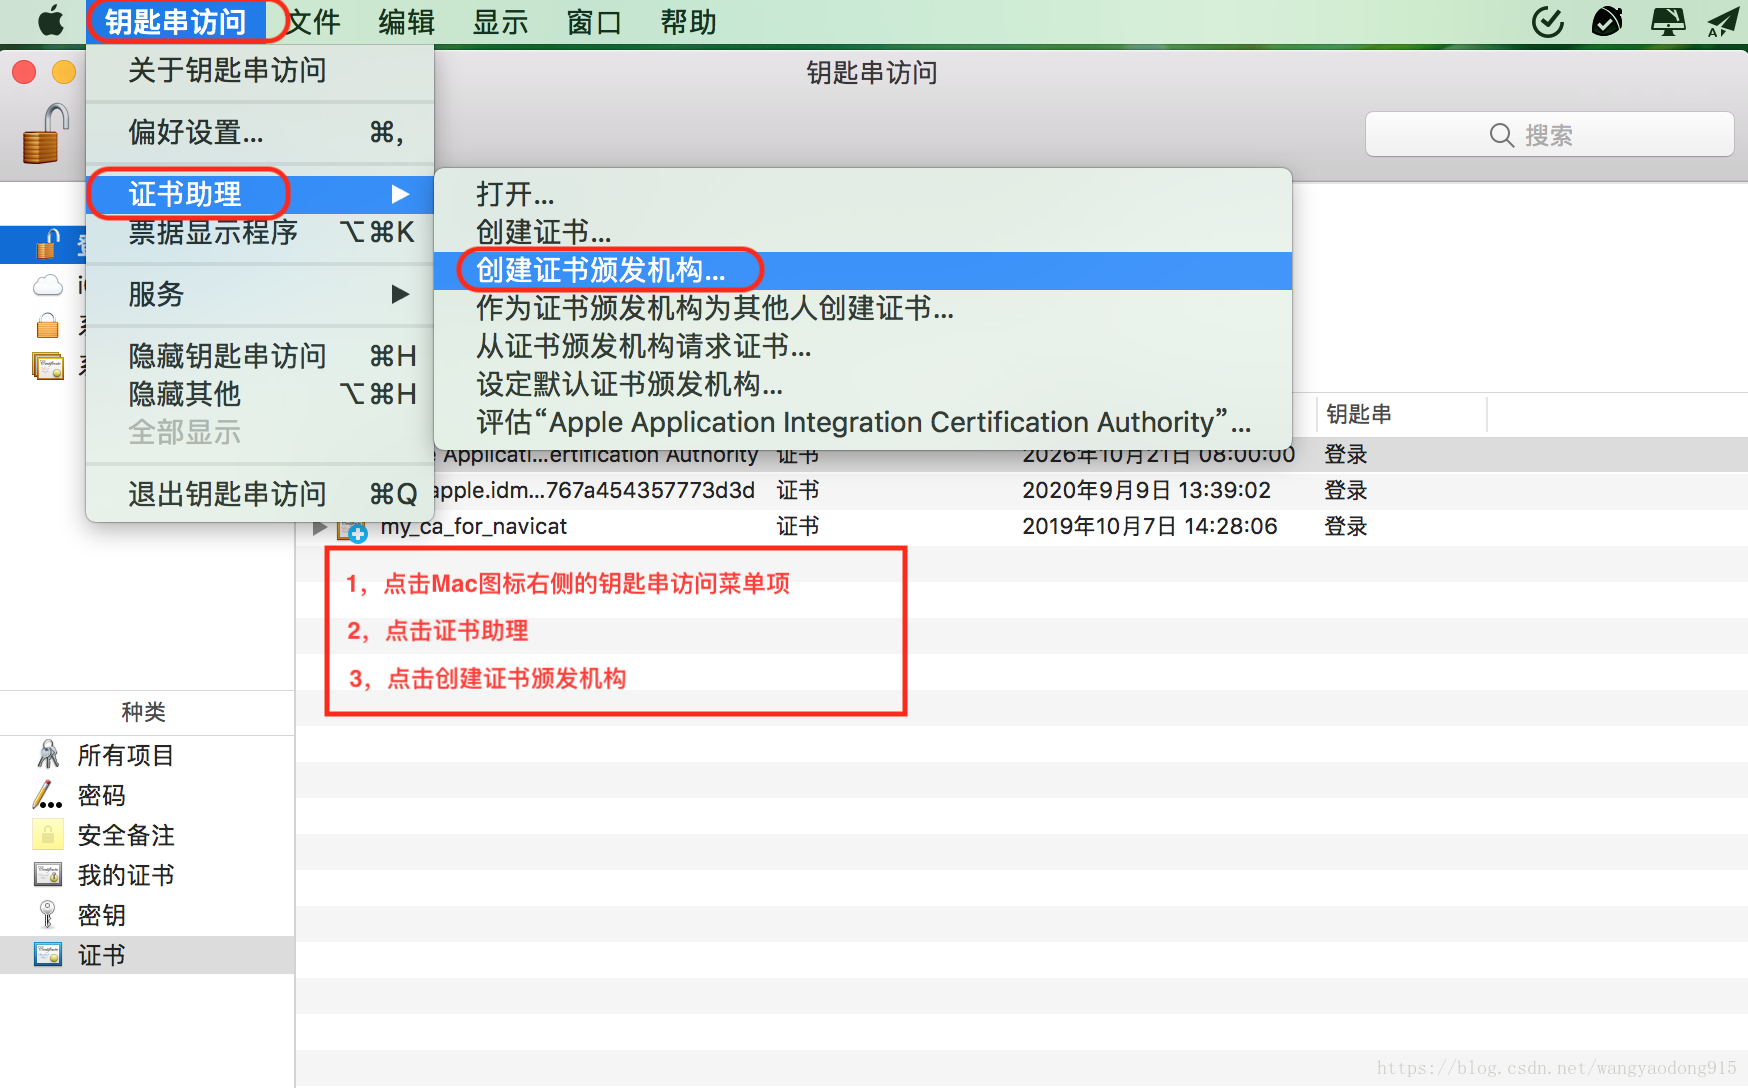
Task: Click the 密码 pencil icon
Action: coord(47,795)
